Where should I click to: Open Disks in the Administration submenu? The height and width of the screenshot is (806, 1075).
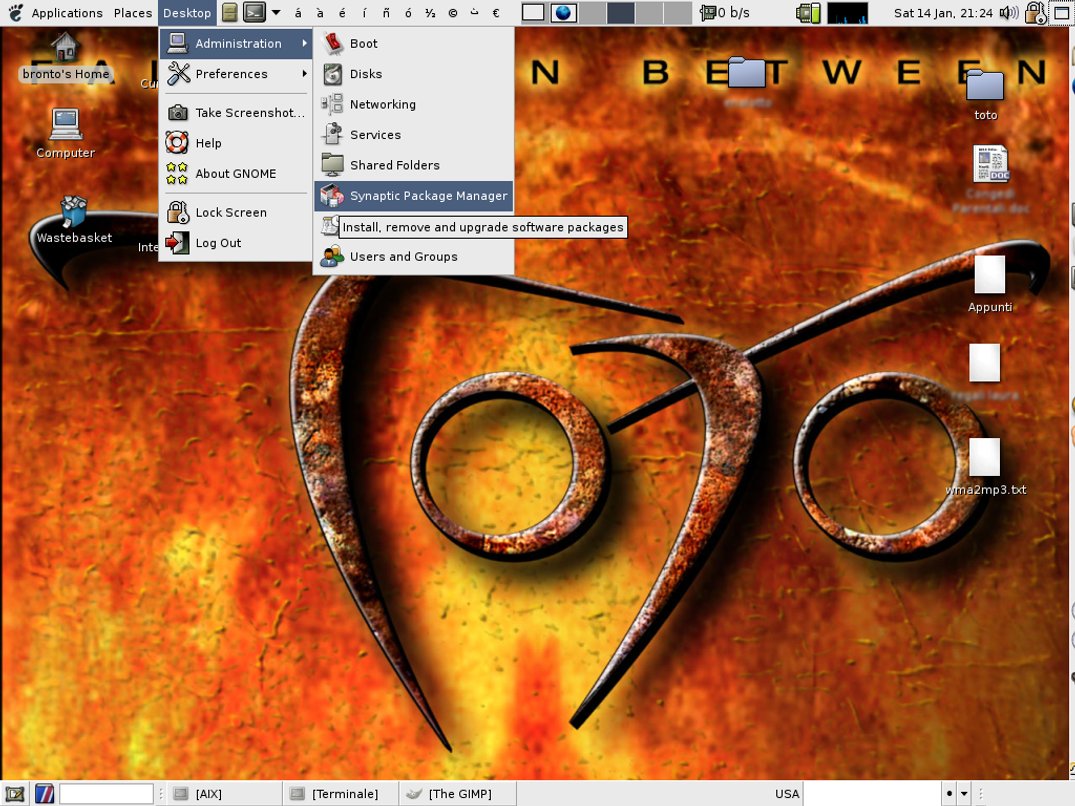[x=413, y=73]
